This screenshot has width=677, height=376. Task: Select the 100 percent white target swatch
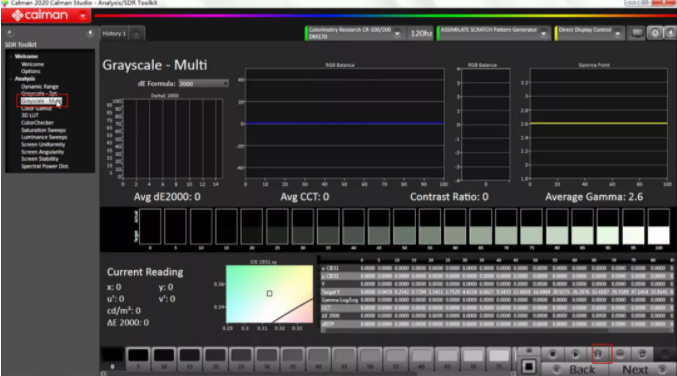point(658,227)
